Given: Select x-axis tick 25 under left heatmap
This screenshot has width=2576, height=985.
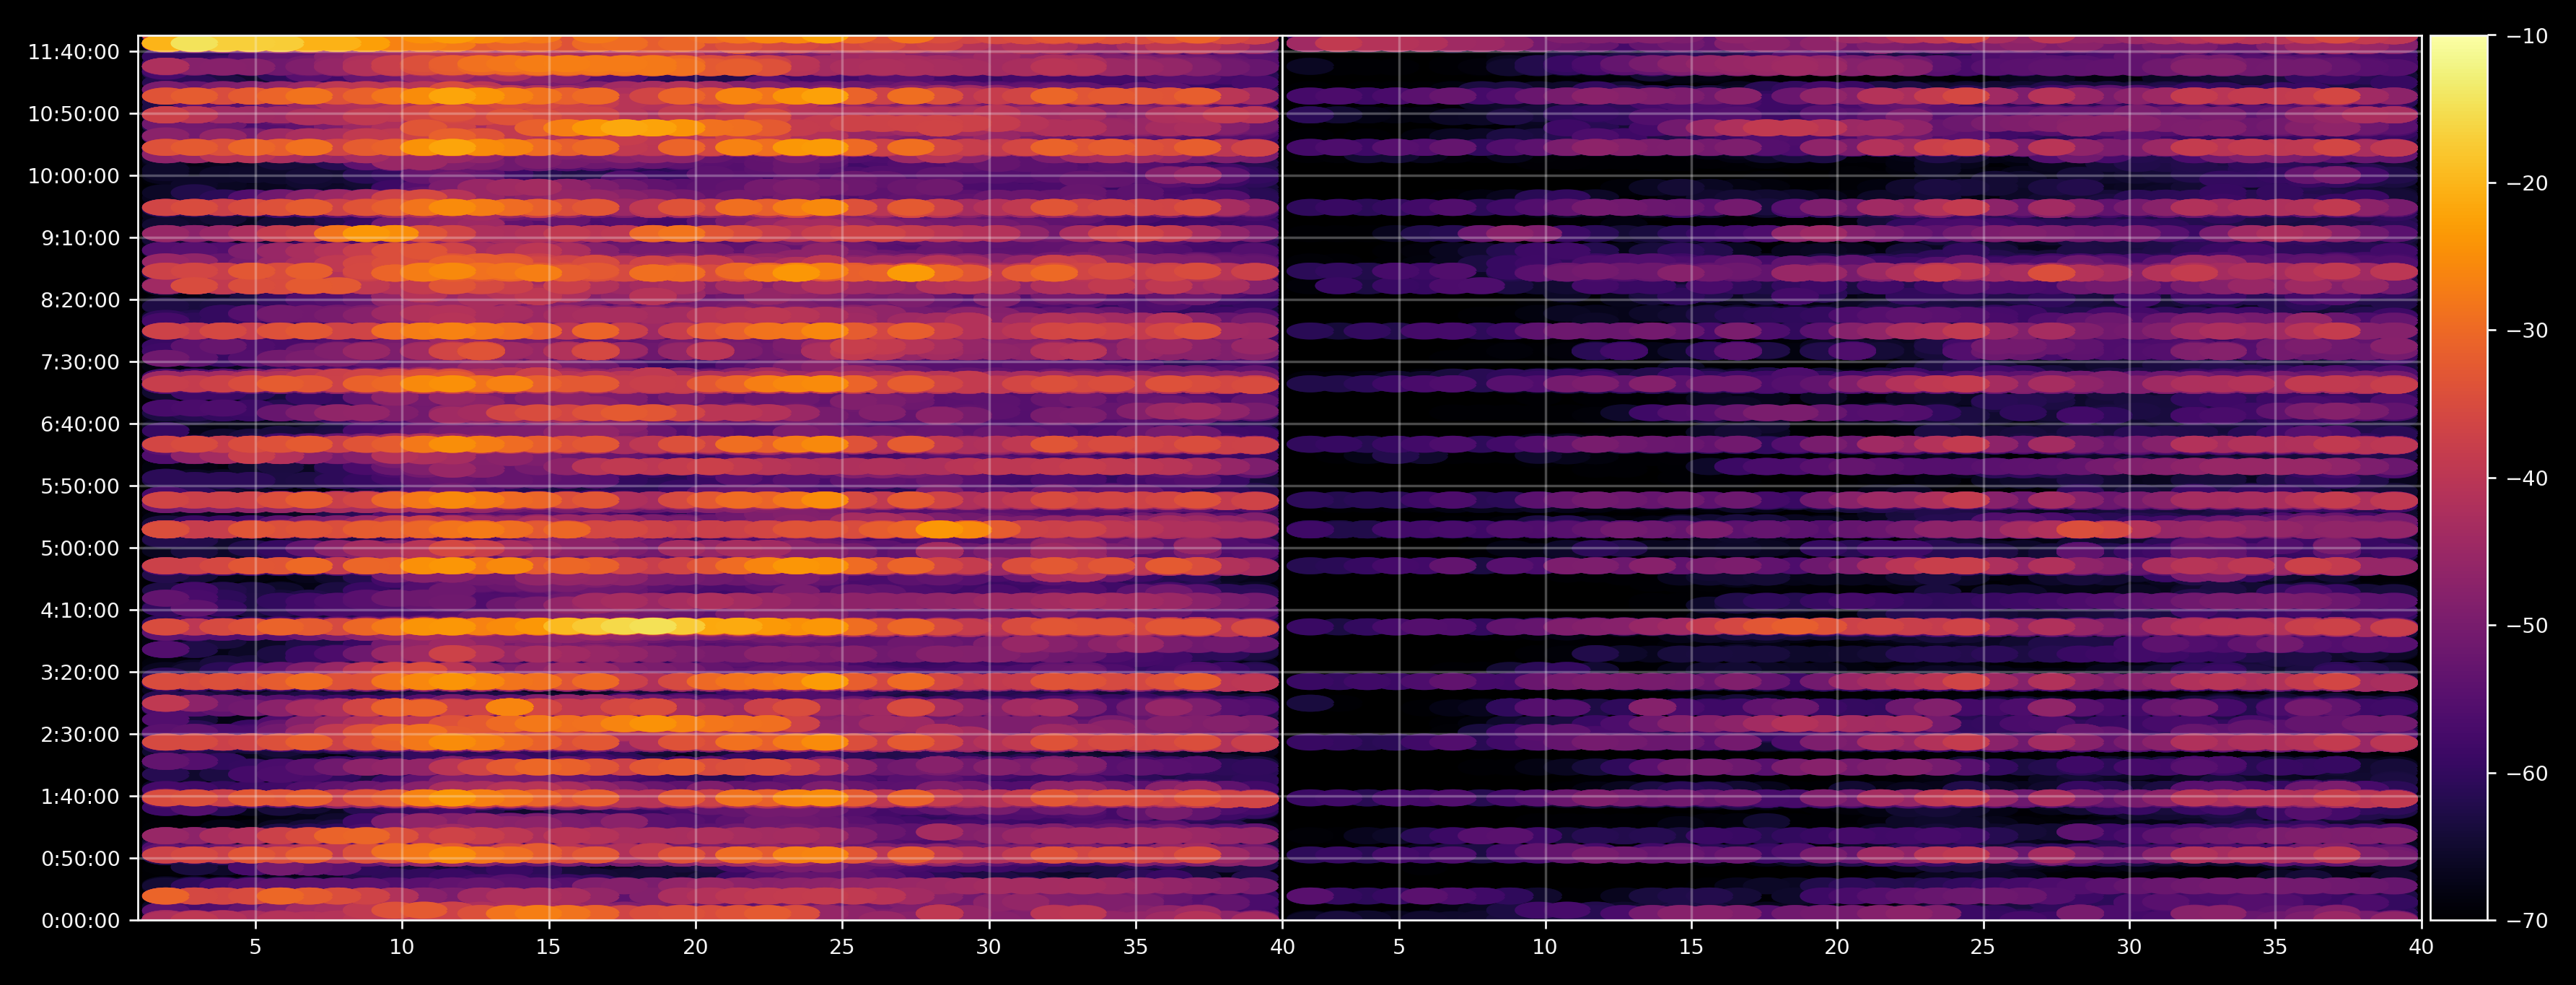Looking at the screenshot, I should tap(842, 947).
